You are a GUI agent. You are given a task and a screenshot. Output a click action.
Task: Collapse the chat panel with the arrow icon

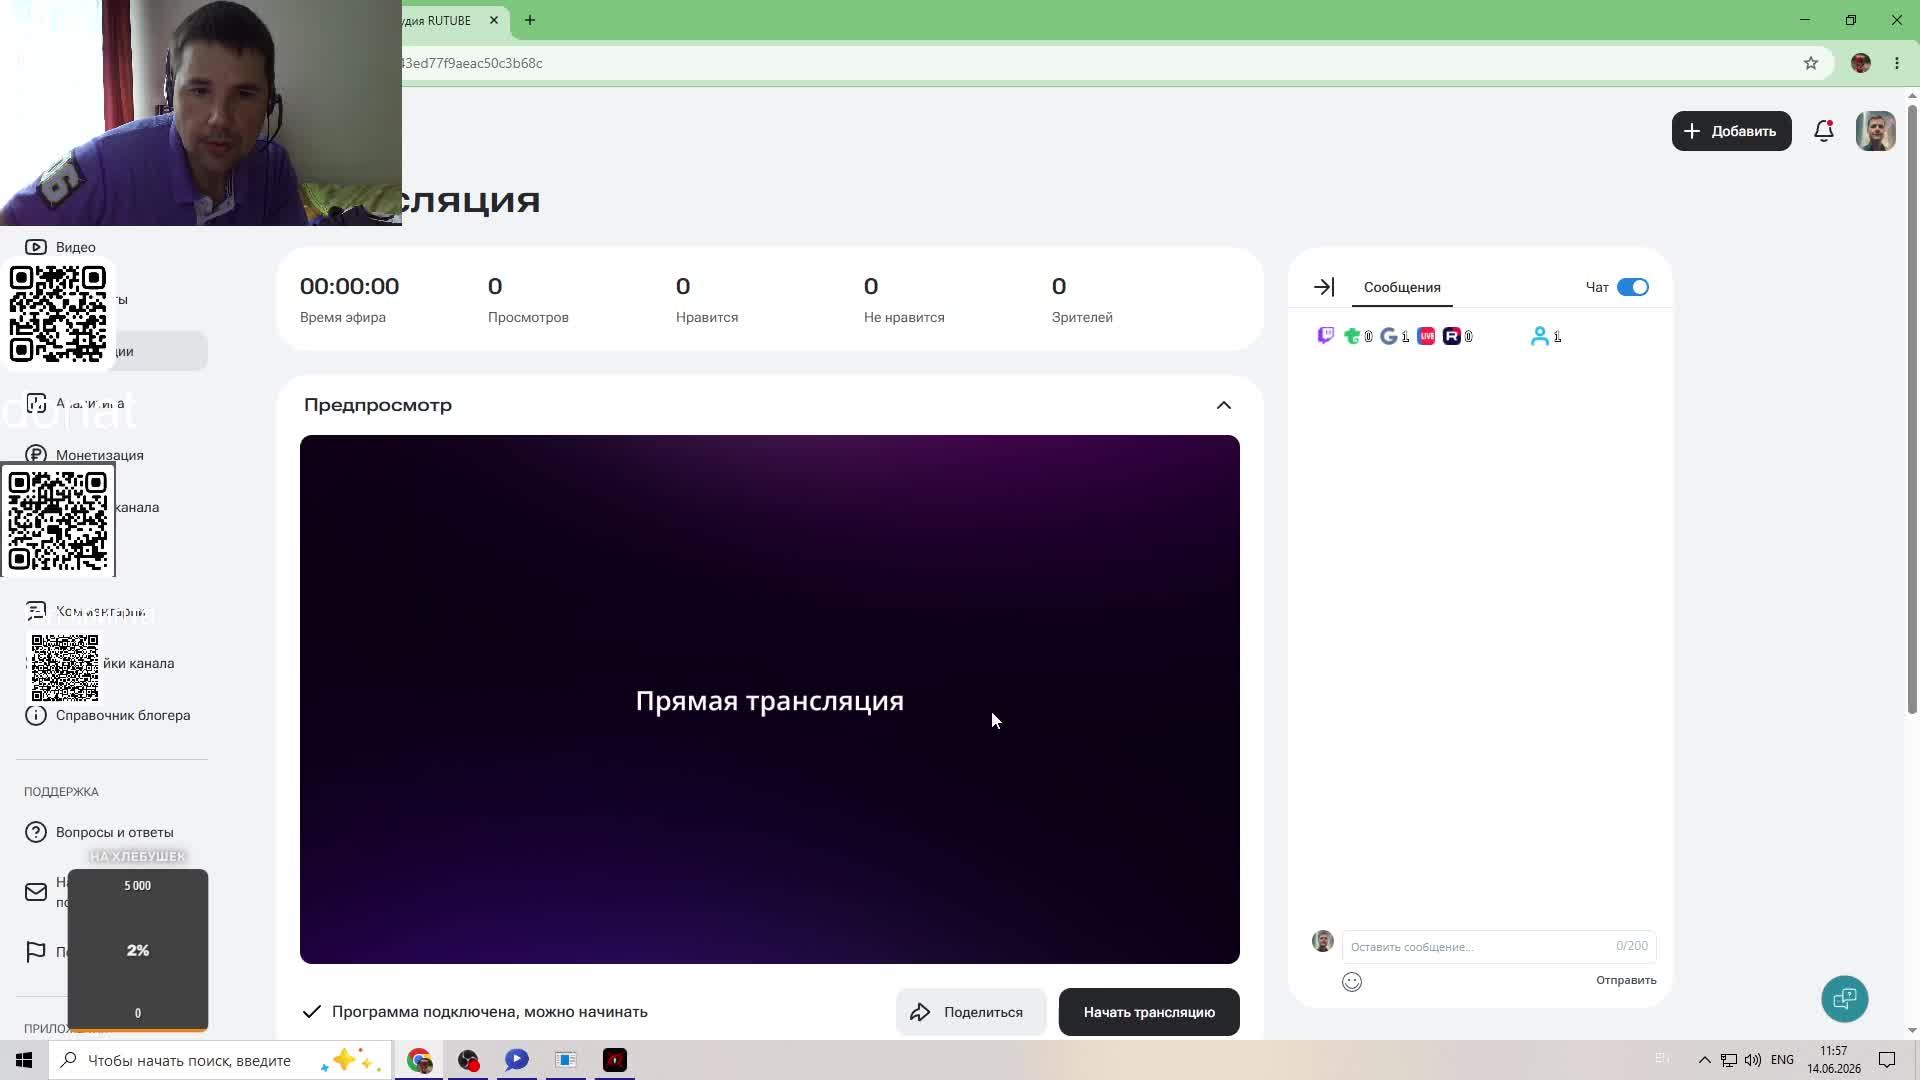click(1324, 287)
